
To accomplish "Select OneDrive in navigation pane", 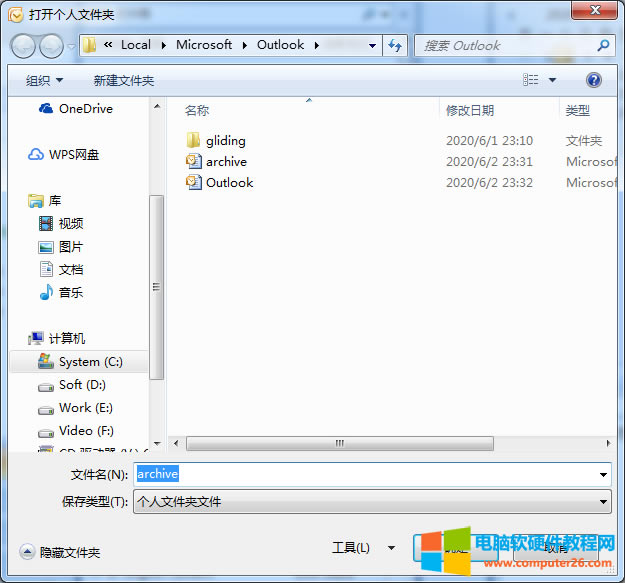I will point(86,108).
